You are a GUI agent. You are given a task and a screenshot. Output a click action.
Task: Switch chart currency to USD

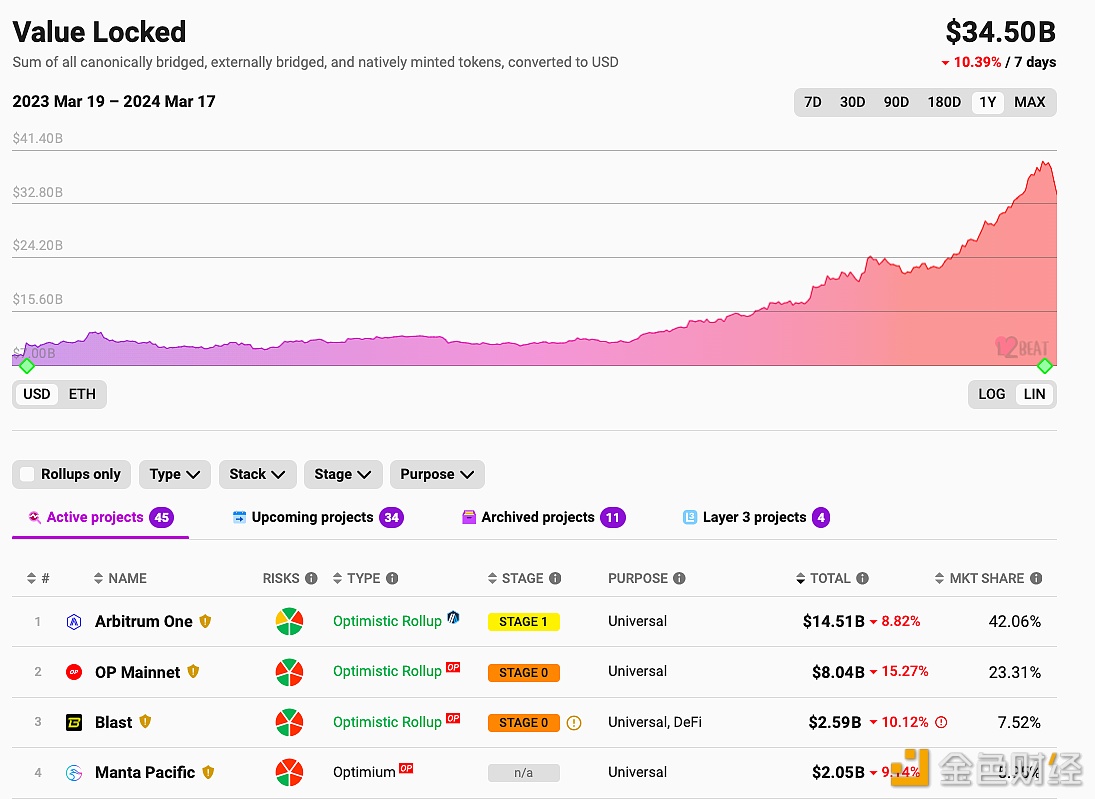[36, 394]
